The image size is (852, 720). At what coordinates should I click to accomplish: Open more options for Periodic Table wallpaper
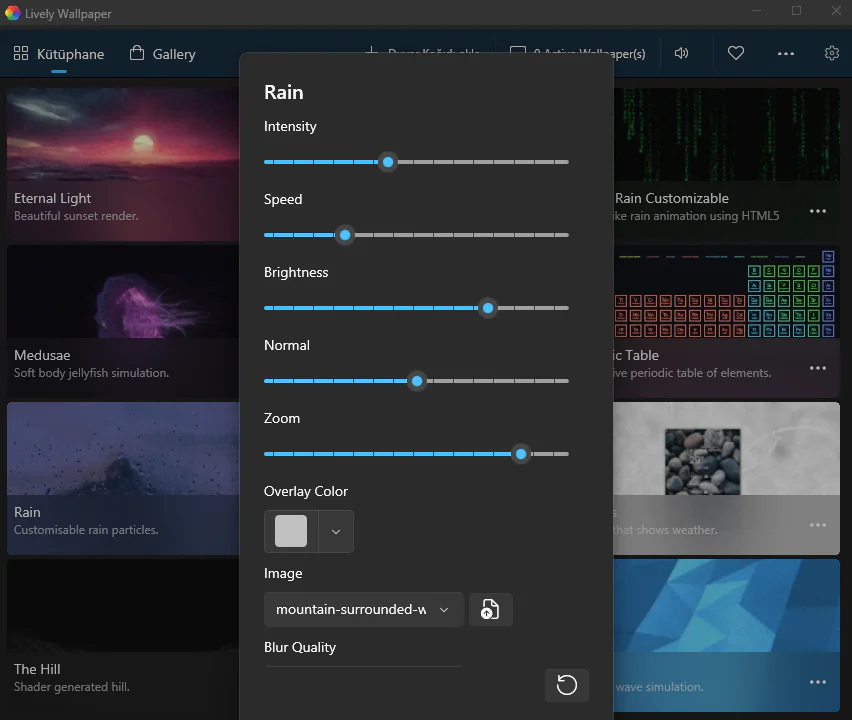(818, 368)
